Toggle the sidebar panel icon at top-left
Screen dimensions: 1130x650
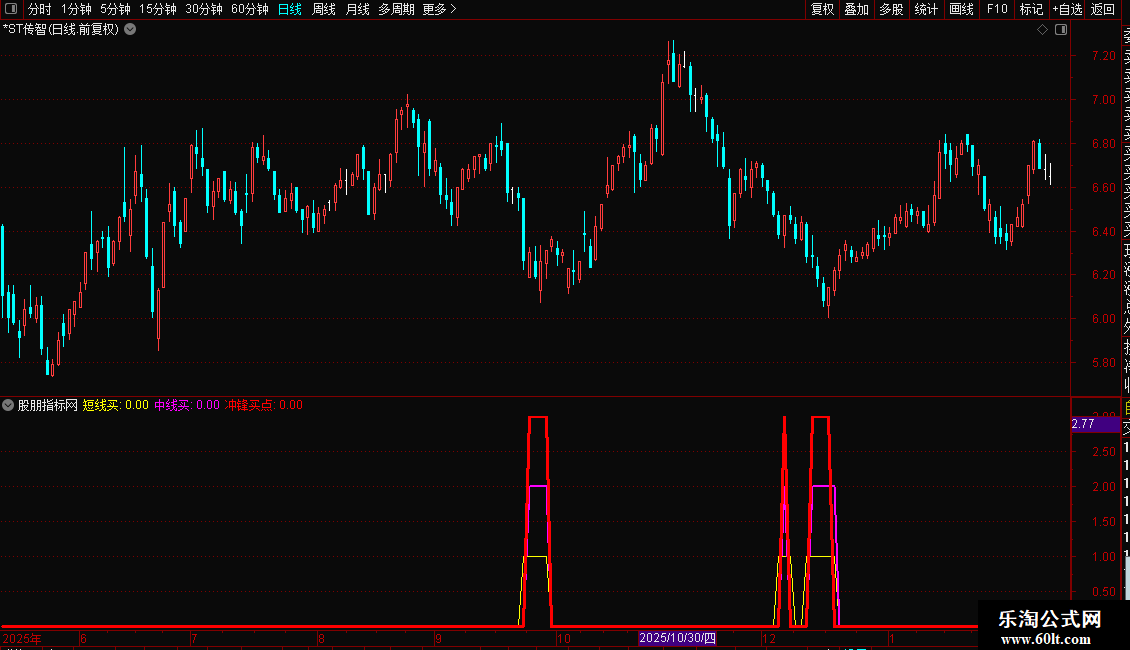coord(11,9)
